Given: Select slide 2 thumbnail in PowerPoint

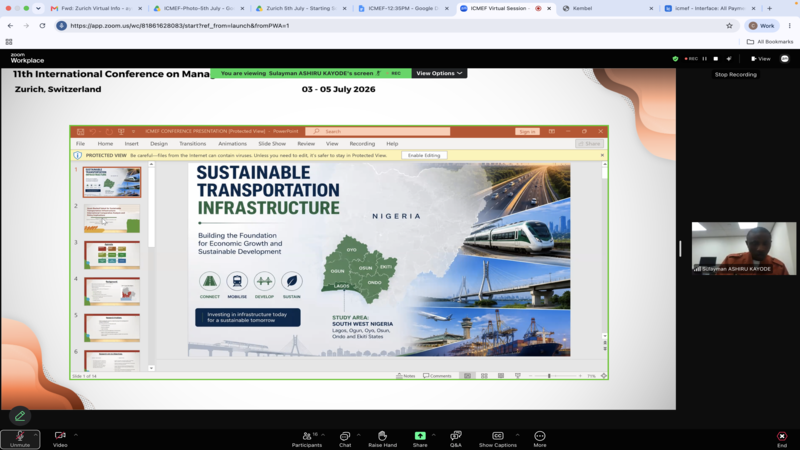Looking at the screenshot, I should click(x=112, y=218).
